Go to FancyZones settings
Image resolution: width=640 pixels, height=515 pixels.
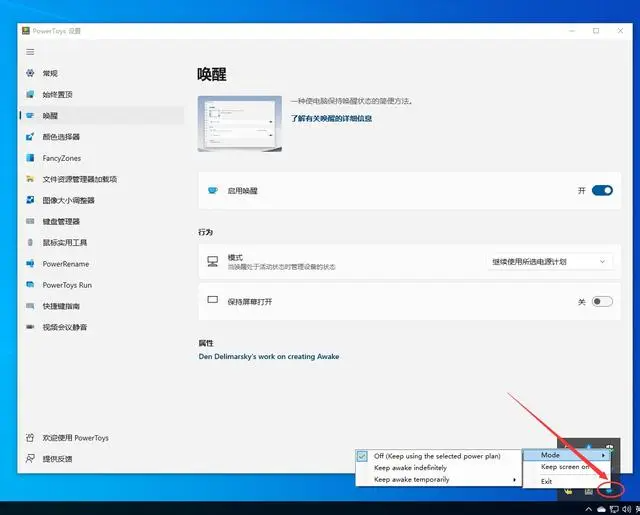[102, 158]
